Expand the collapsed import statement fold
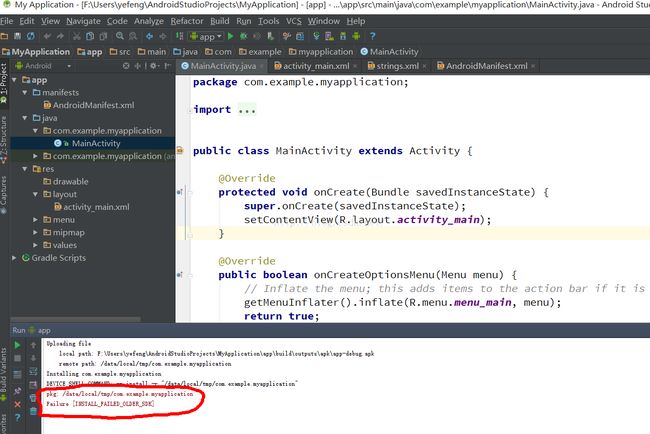 pos(247,110)
